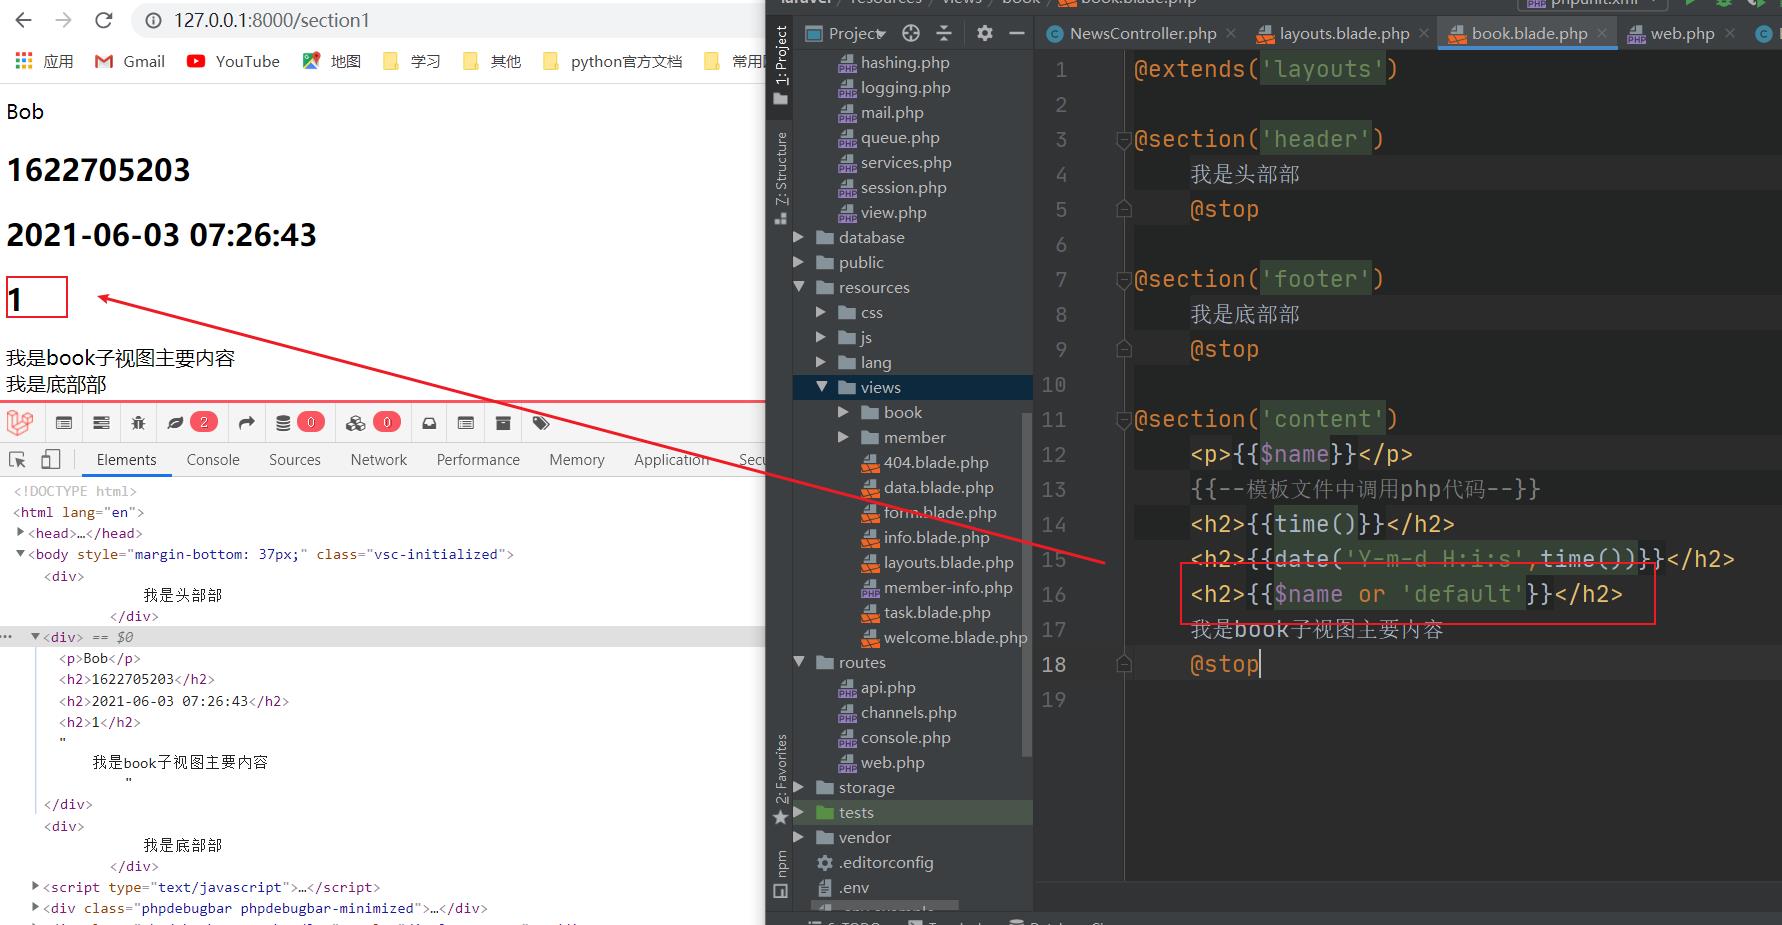Open DevTools Memory tab
Screen dimensions: 1782x925
coord(577,460)
